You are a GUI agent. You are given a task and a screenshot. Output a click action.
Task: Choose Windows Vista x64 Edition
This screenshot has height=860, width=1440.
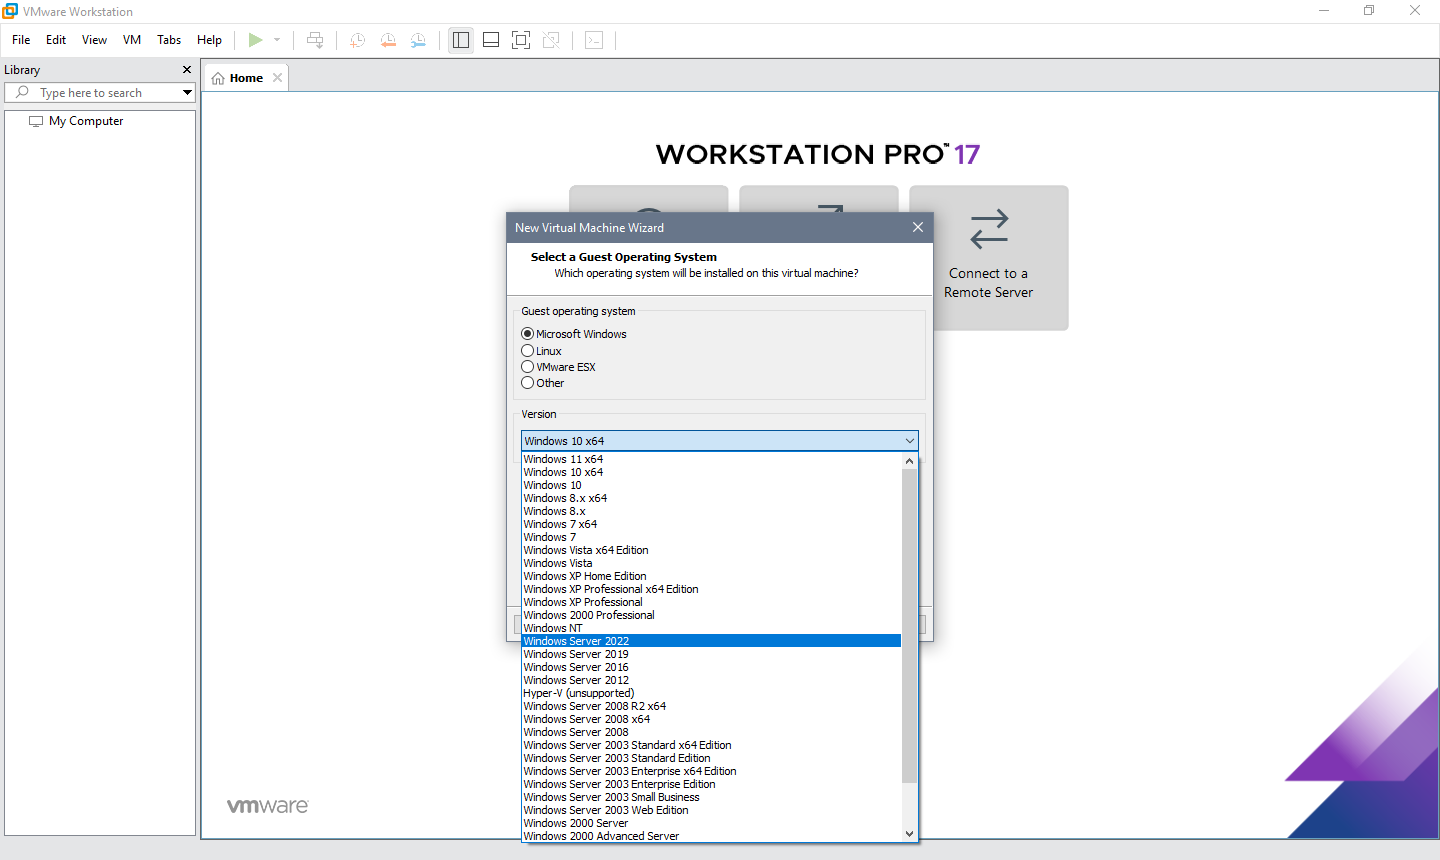pyautogui.click(x=712, y=550)
